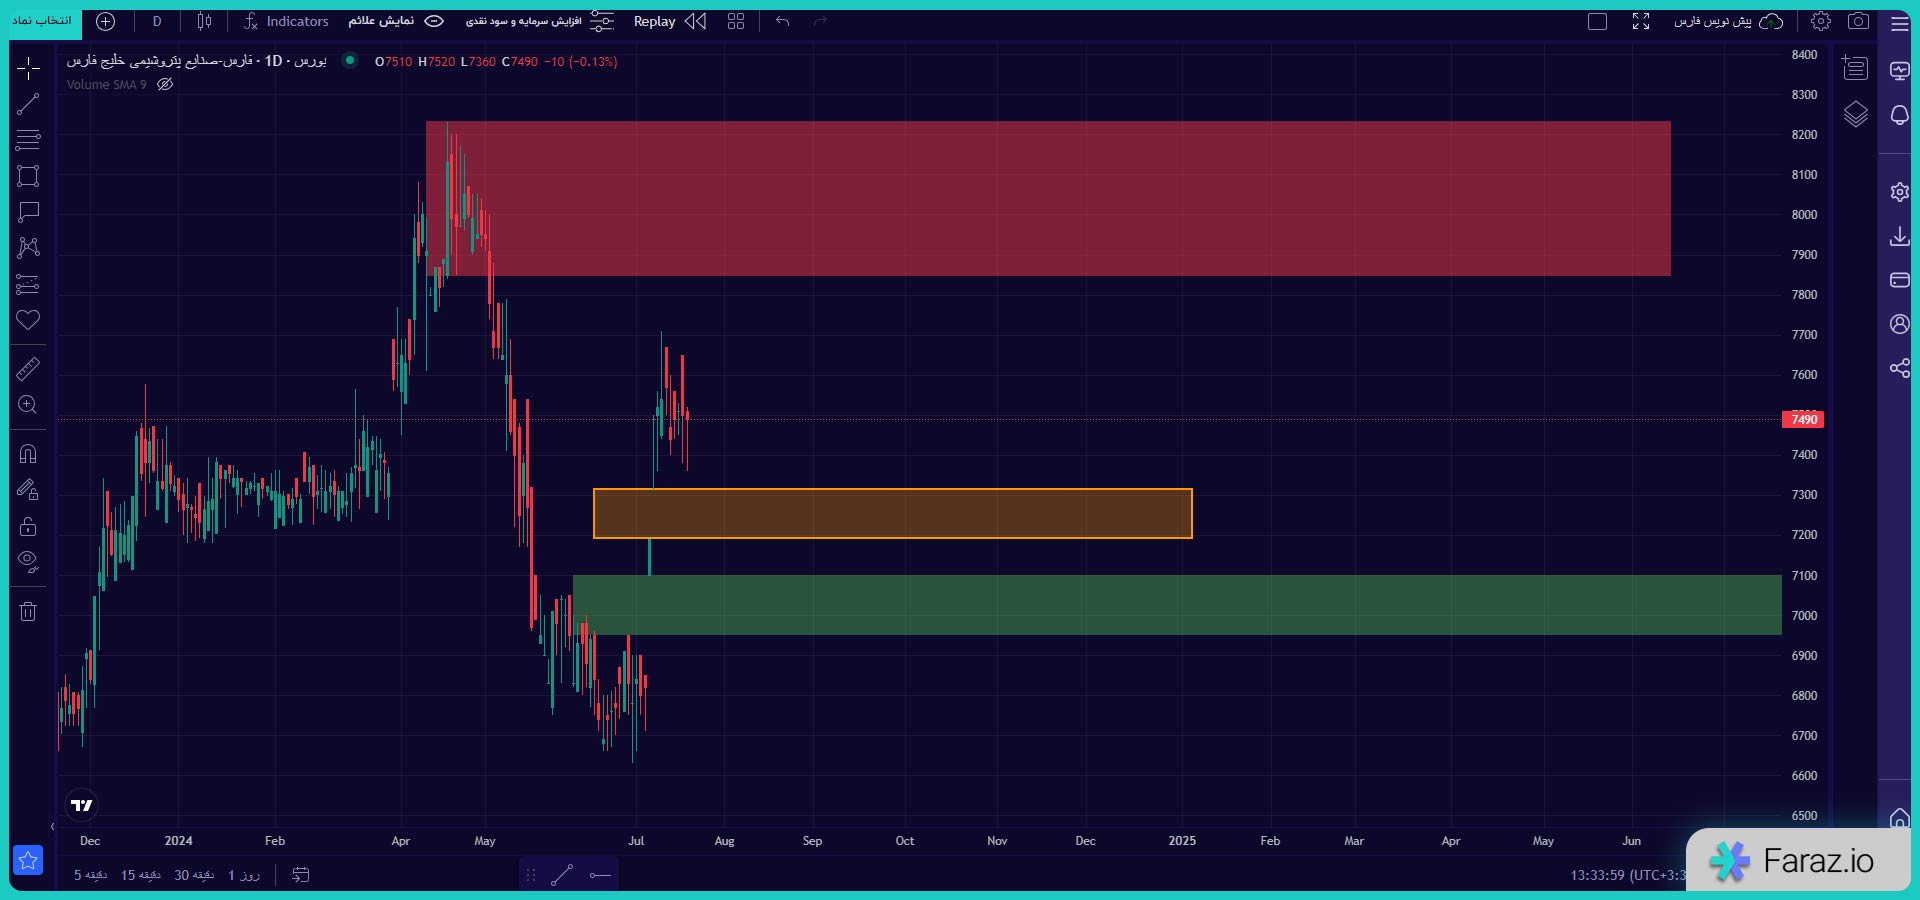Image resolution: width=1920 pixels, height=900 pixels.
Task: Toggle the lock all drawings tool
Action: 28,526
